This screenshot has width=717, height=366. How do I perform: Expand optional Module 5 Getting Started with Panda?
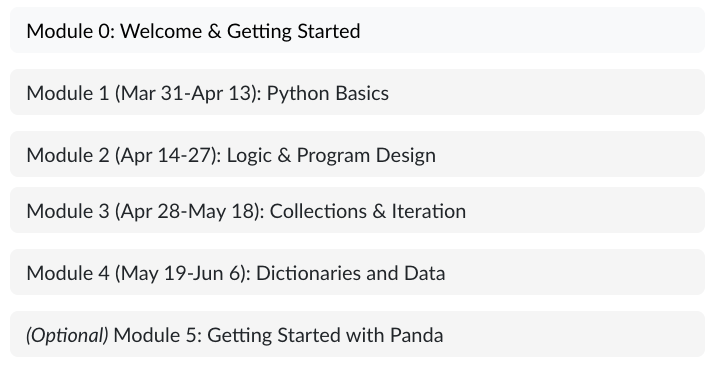coord(357,334)
